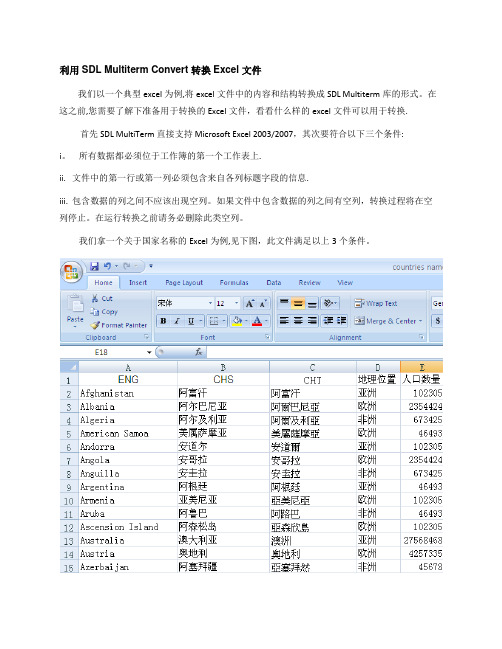Viewport: 502px width, 649px height.
Task: Toggle Bottom Align for cells
Action: (x=312, y=303)
